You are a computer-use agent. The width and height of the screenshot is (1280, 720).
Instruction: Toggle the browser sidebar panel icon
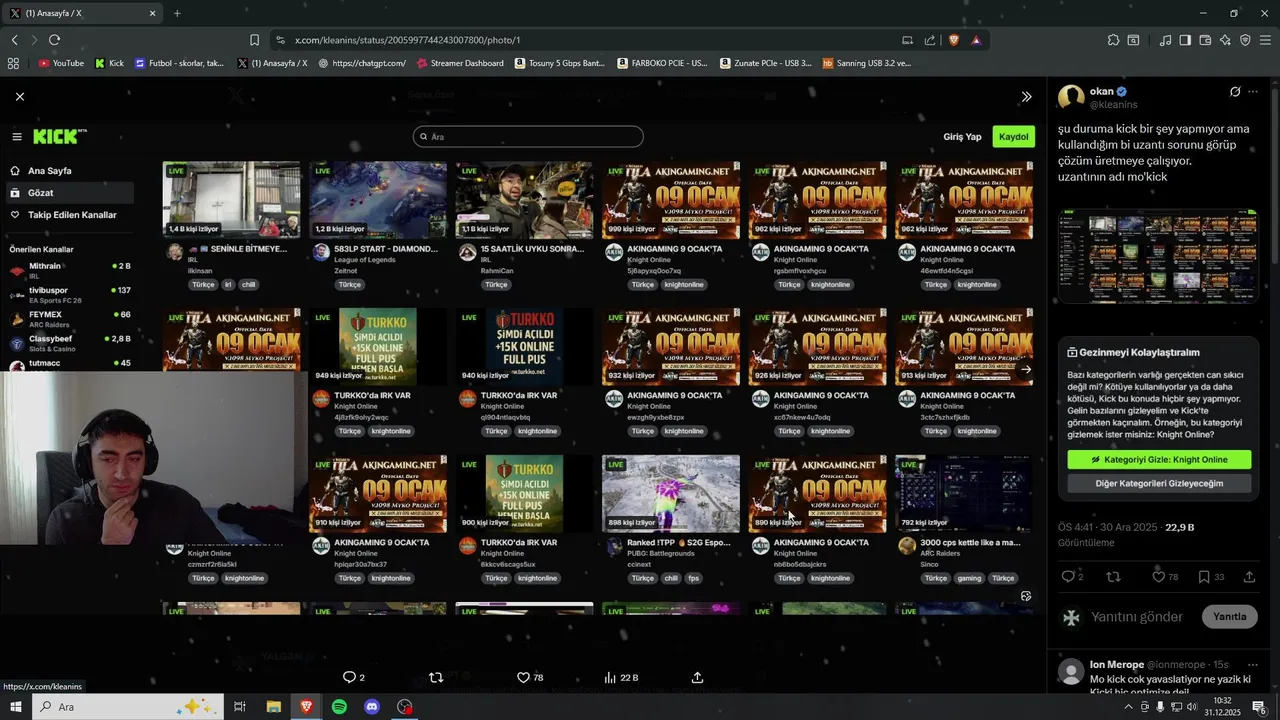click(x=1185, y=40)
